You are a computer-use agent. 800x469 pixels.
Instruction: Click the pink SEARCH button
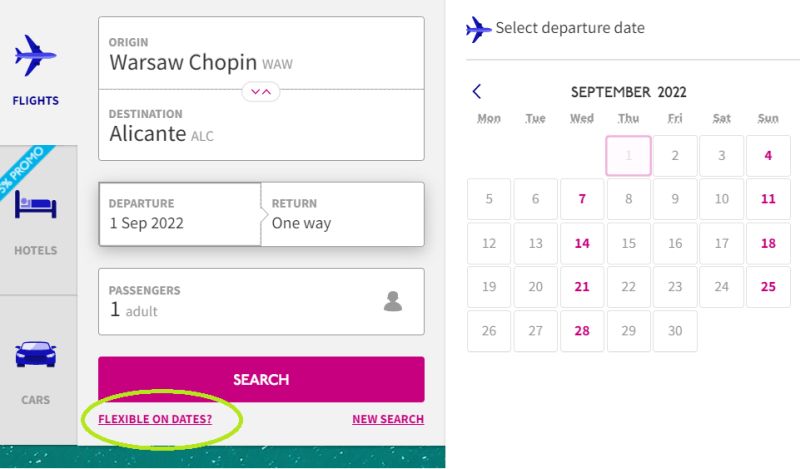[261, 379]
